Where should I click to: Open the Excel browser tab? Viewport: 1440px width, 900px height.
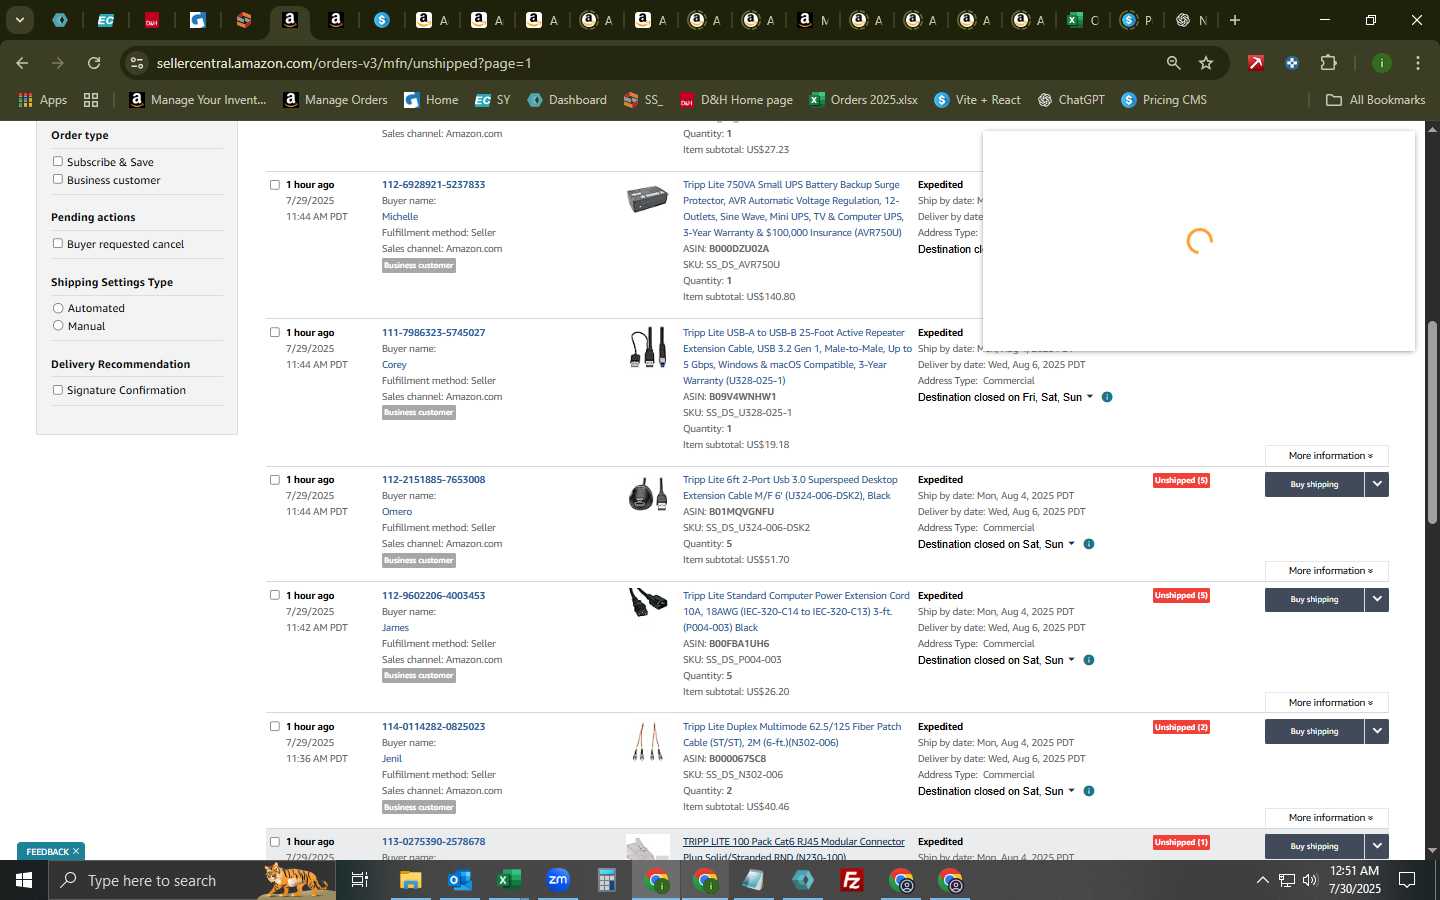coord(1081,20)
